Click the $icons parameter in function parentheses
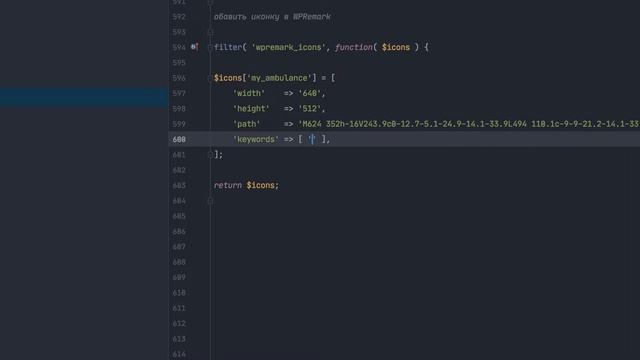 pos(396,47)
